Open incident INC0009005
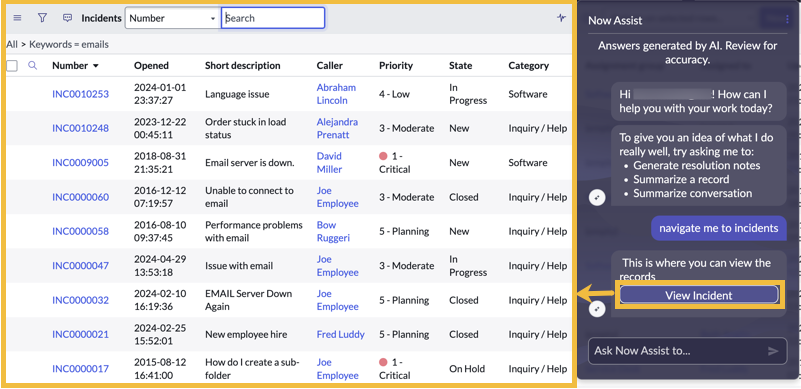Screen dimensions: 801x389 coord(80,163)
